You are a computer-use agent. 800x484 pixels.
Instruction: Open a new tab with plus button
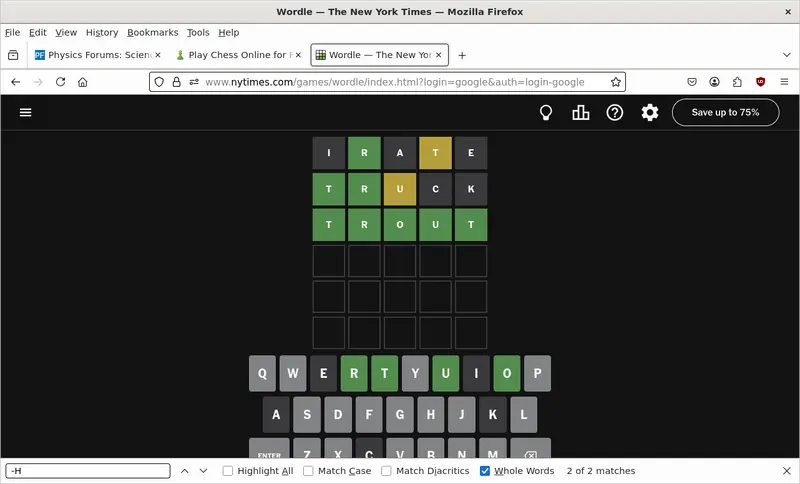462,55
